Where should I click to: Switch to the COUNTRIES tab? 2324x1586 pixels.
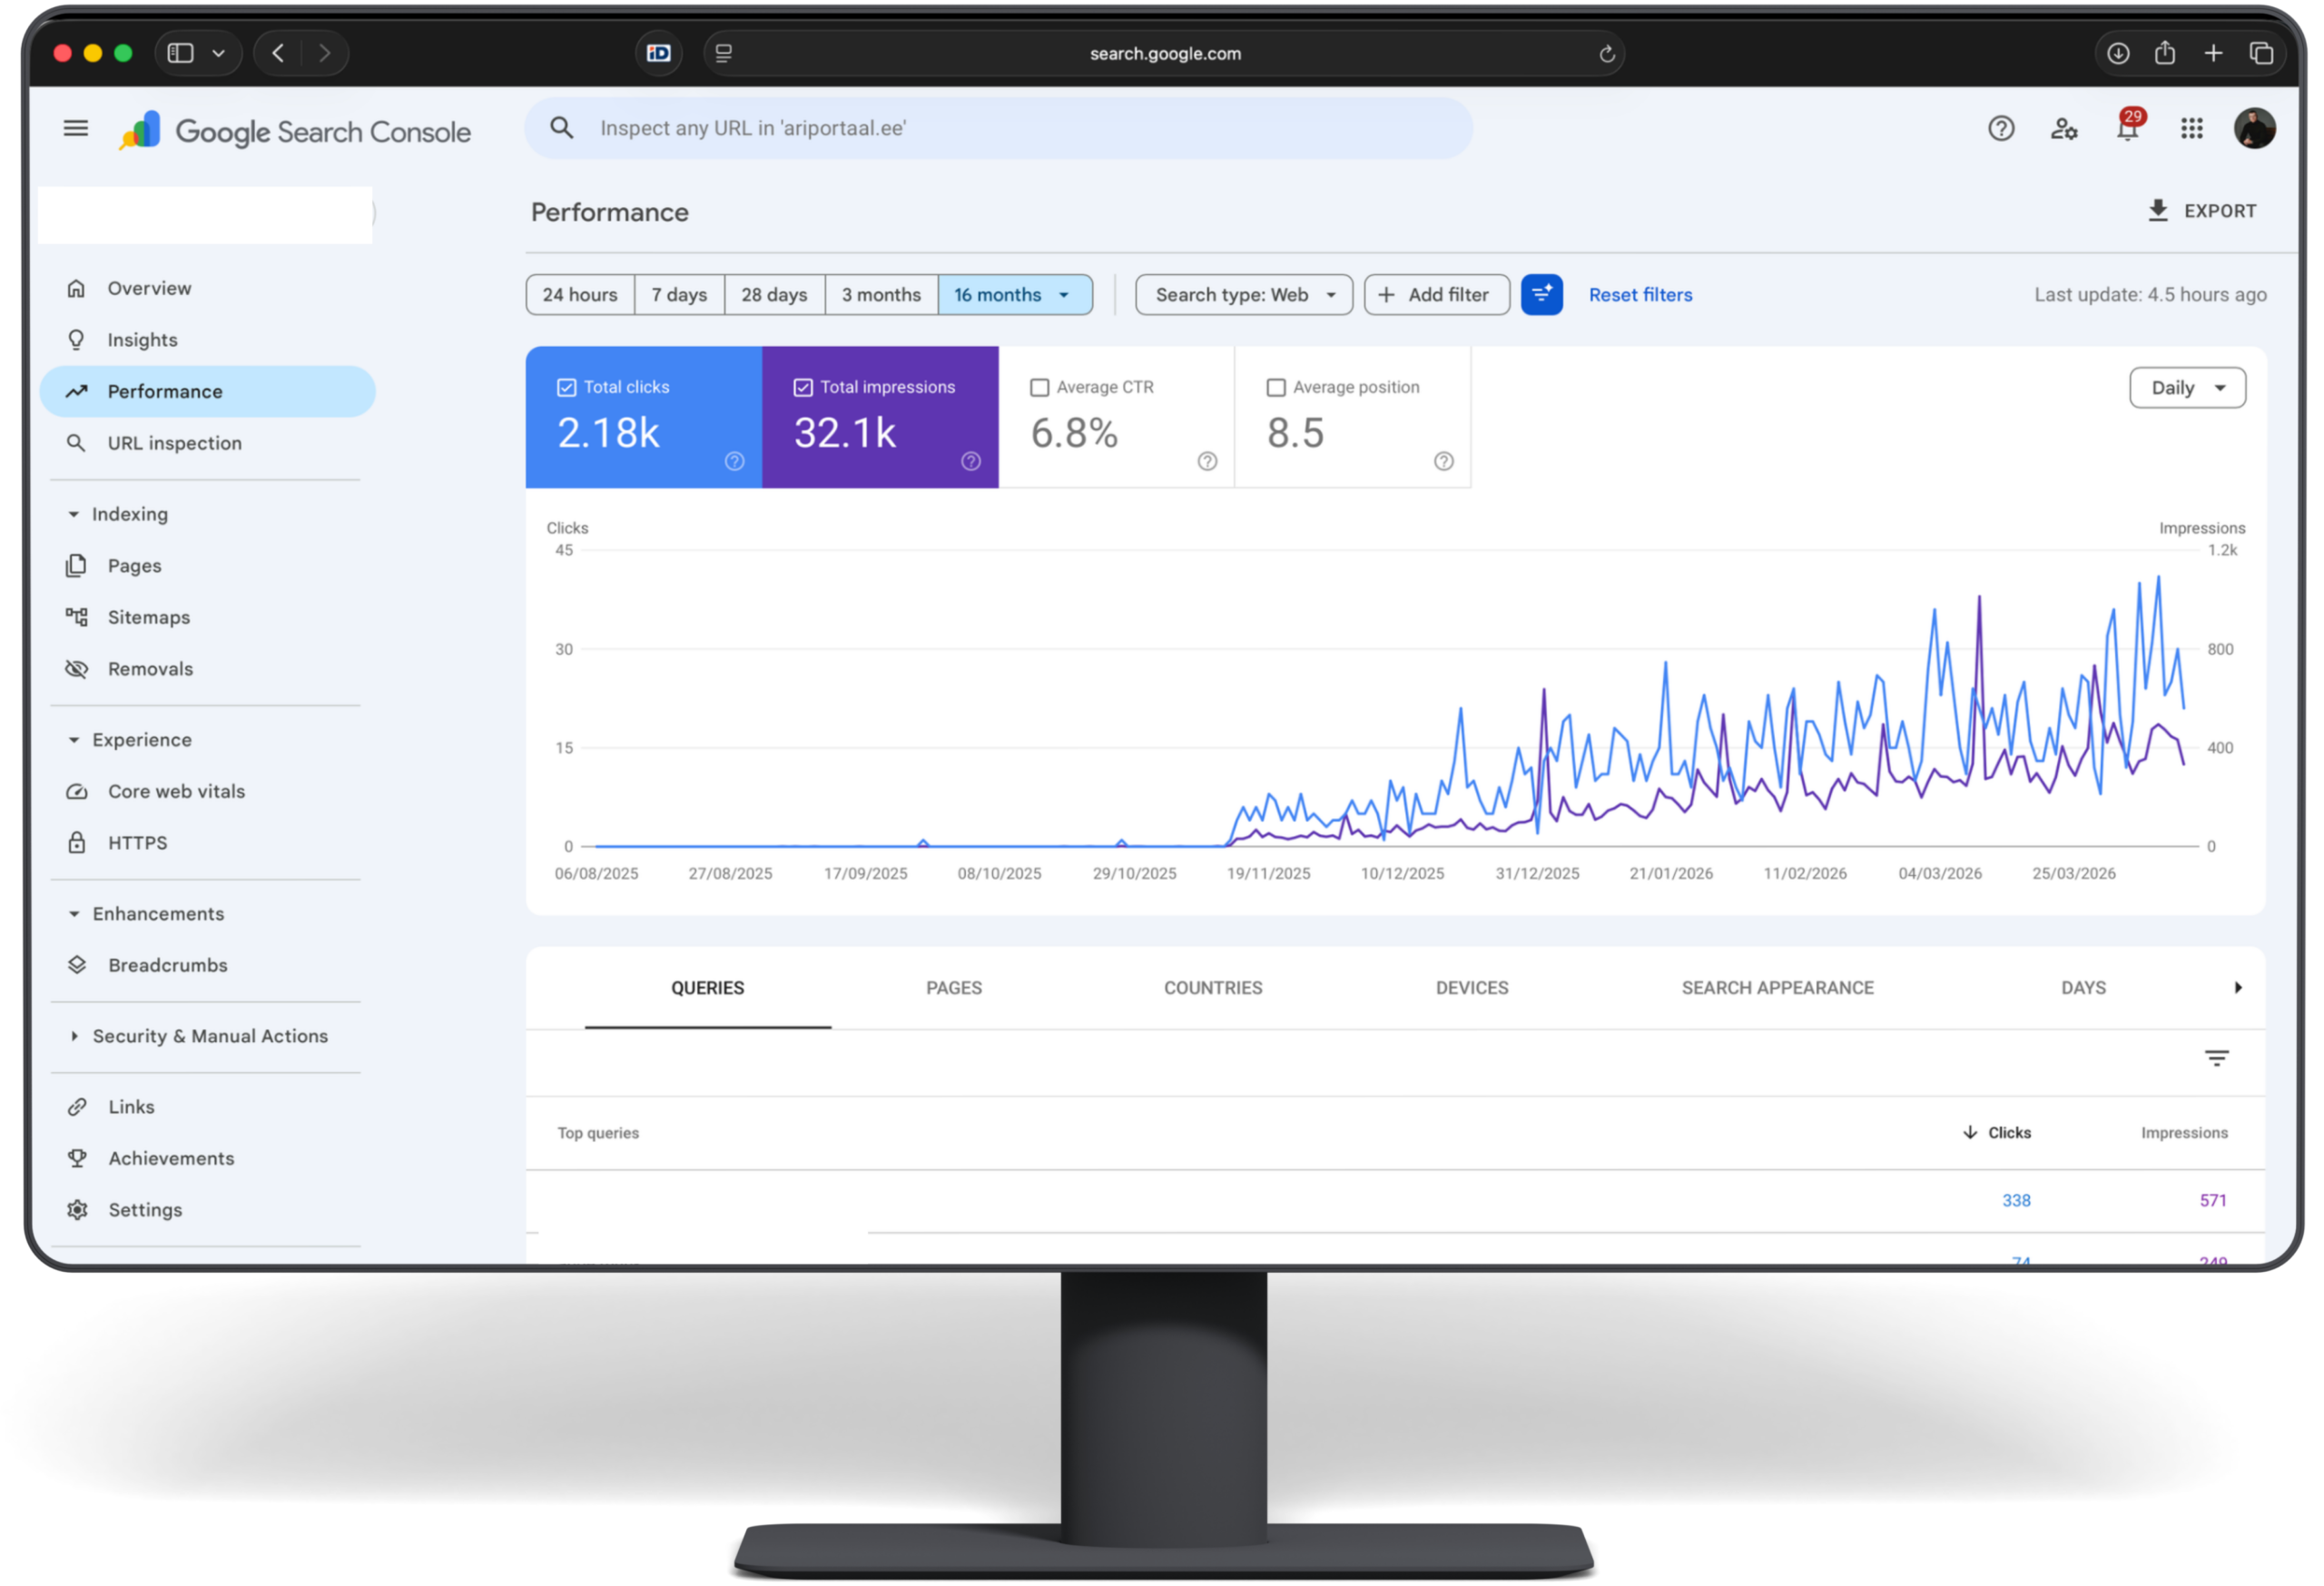[x=1212, y=987]
